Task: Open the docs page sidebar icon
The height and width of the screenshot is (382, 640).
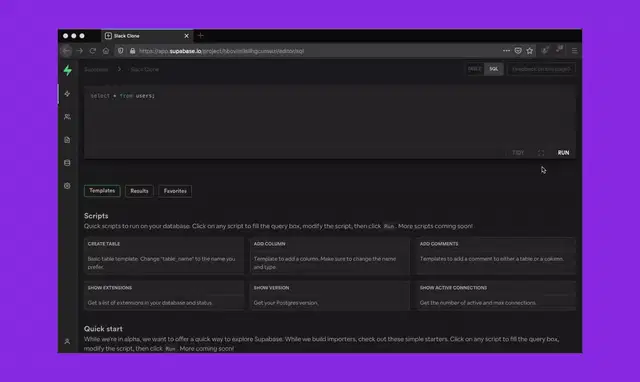Action: tap(67, 140)
